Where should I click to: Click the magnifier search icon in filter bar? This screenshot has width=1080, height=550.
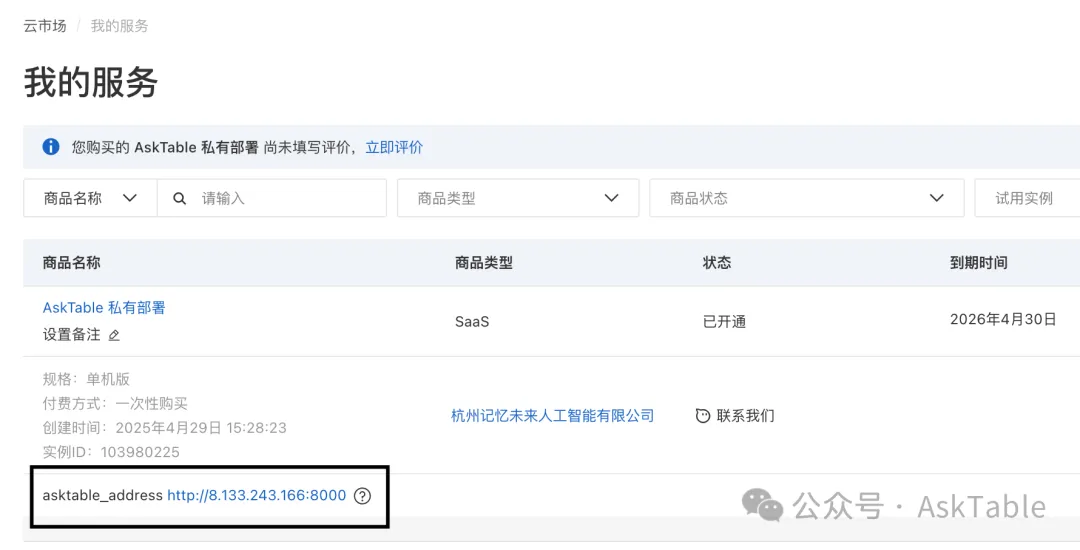tap(180, 198)
